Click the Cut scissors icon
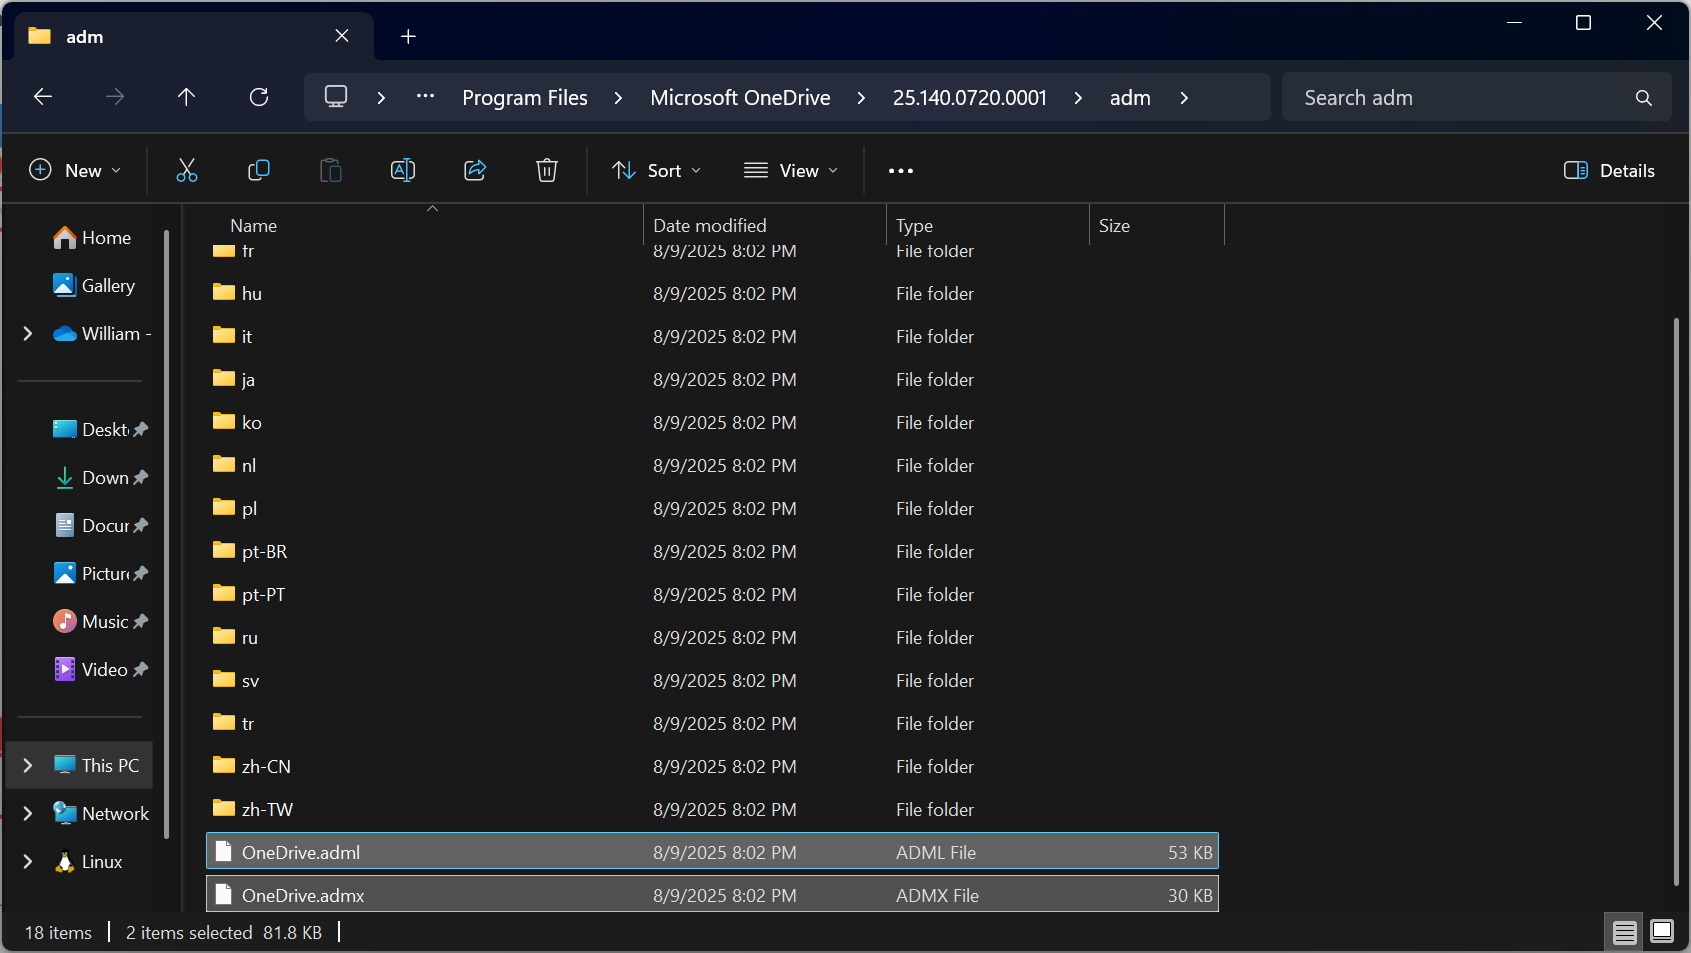 187,171
